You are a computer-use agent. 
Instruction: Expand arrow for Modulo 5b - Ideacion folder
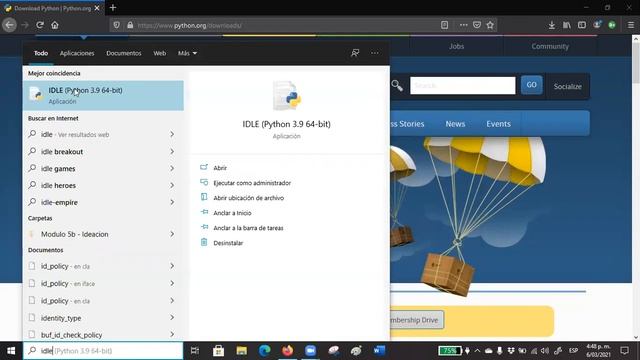point(172,234)
